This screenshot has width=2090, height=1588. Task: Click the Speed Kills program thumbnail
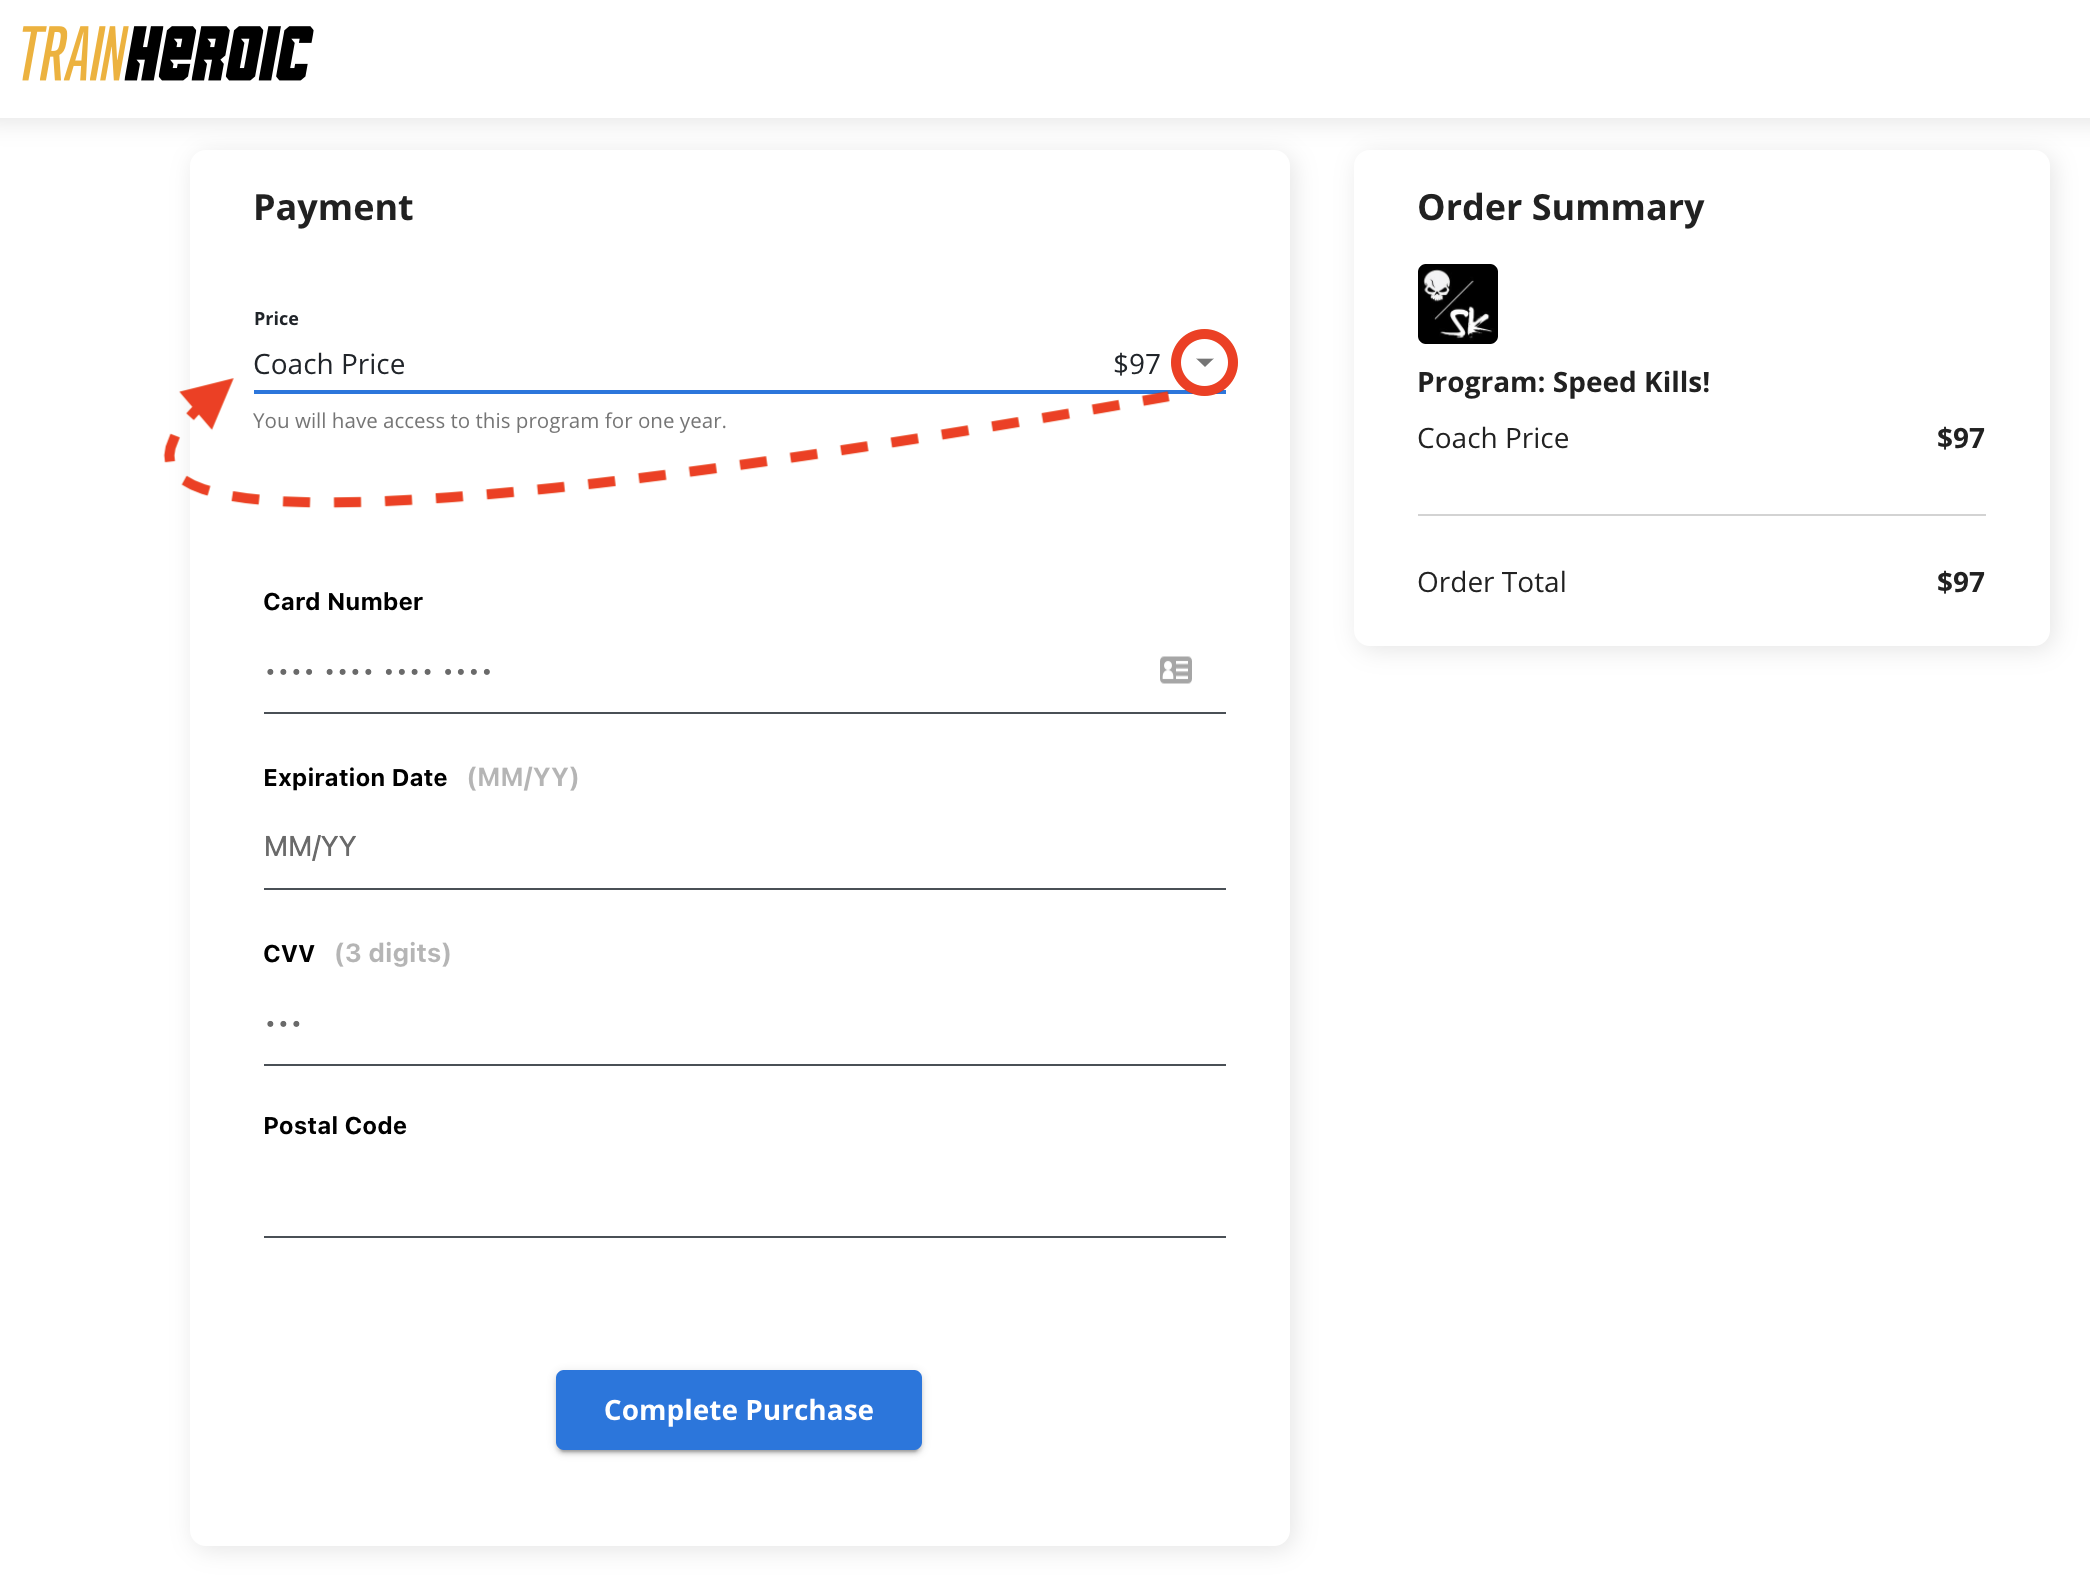point(1457,304)
